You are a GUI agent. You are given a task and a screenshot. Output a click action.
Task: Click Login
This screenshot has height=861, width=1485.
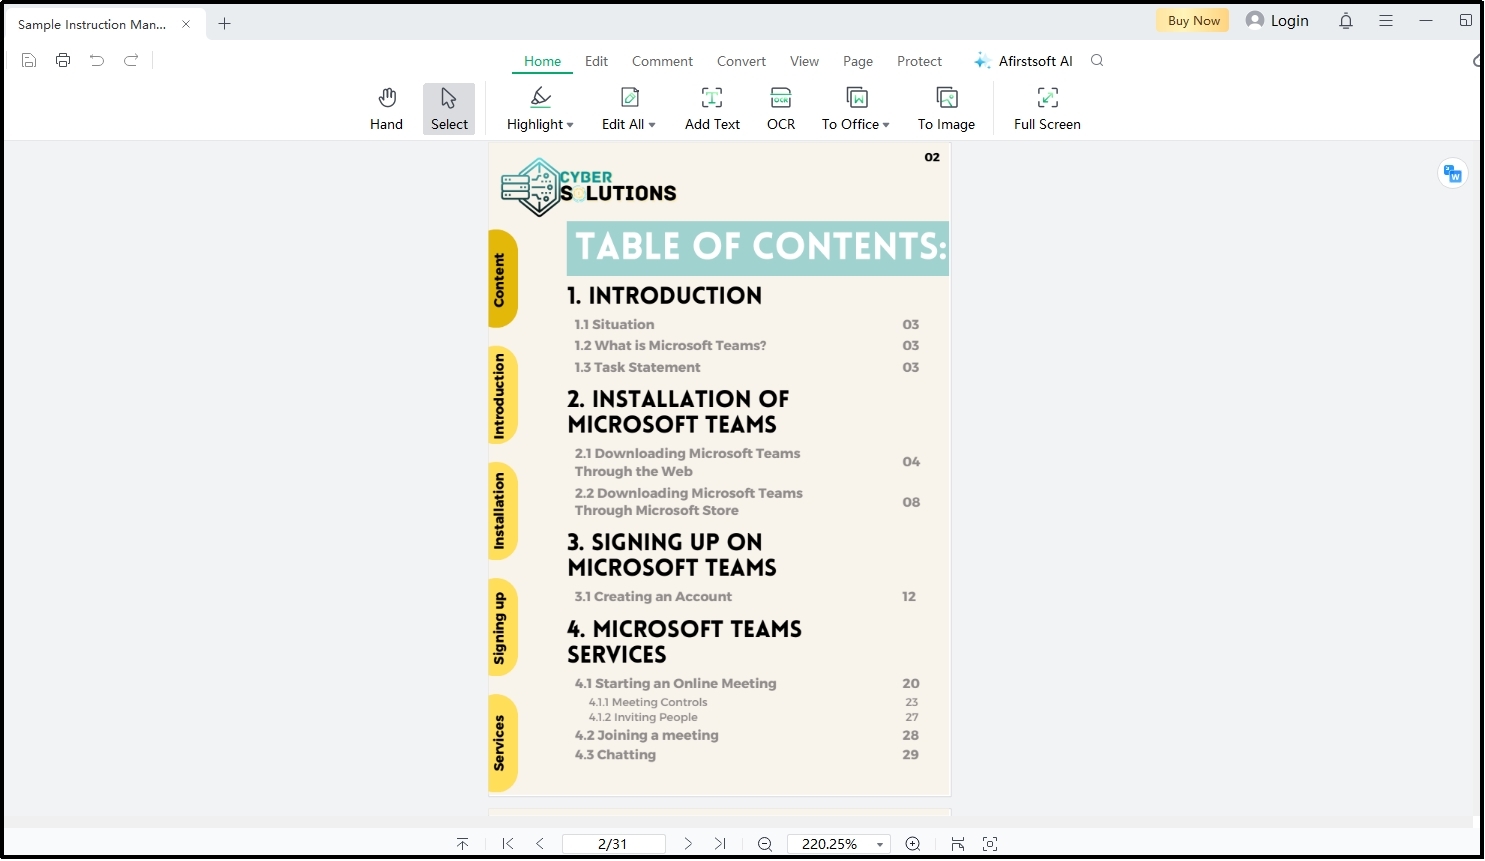tap(1277, 21)
